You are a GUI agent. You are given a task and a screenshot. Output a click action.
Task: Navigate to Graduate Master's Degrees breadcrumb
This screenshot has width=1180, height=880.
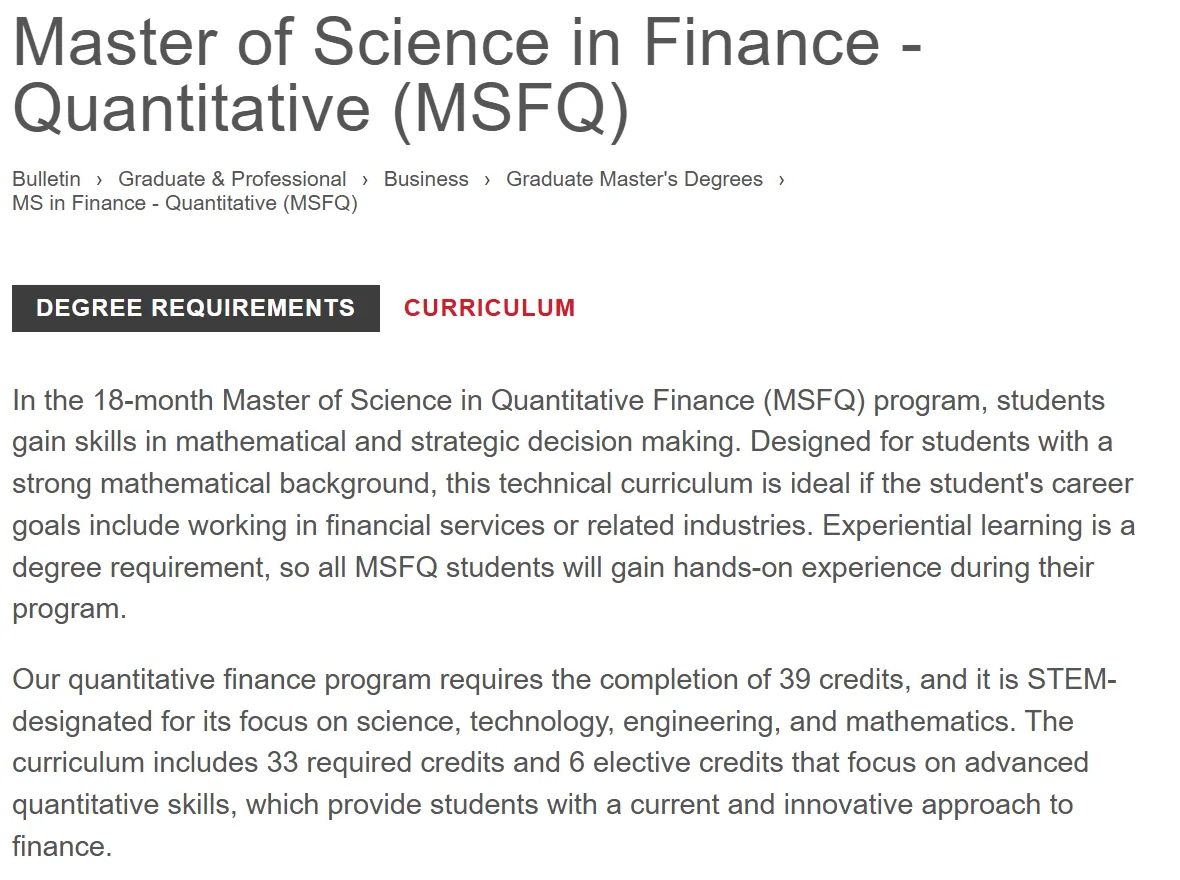(x=634, y=179)
